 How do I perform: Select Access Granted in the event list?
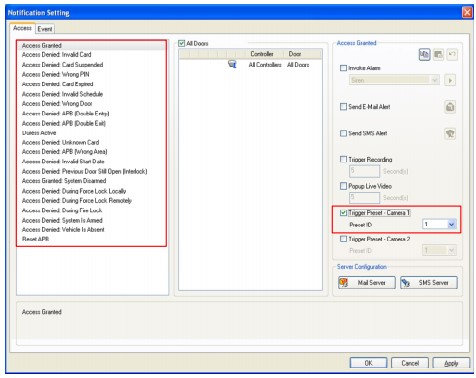(91, 45)
